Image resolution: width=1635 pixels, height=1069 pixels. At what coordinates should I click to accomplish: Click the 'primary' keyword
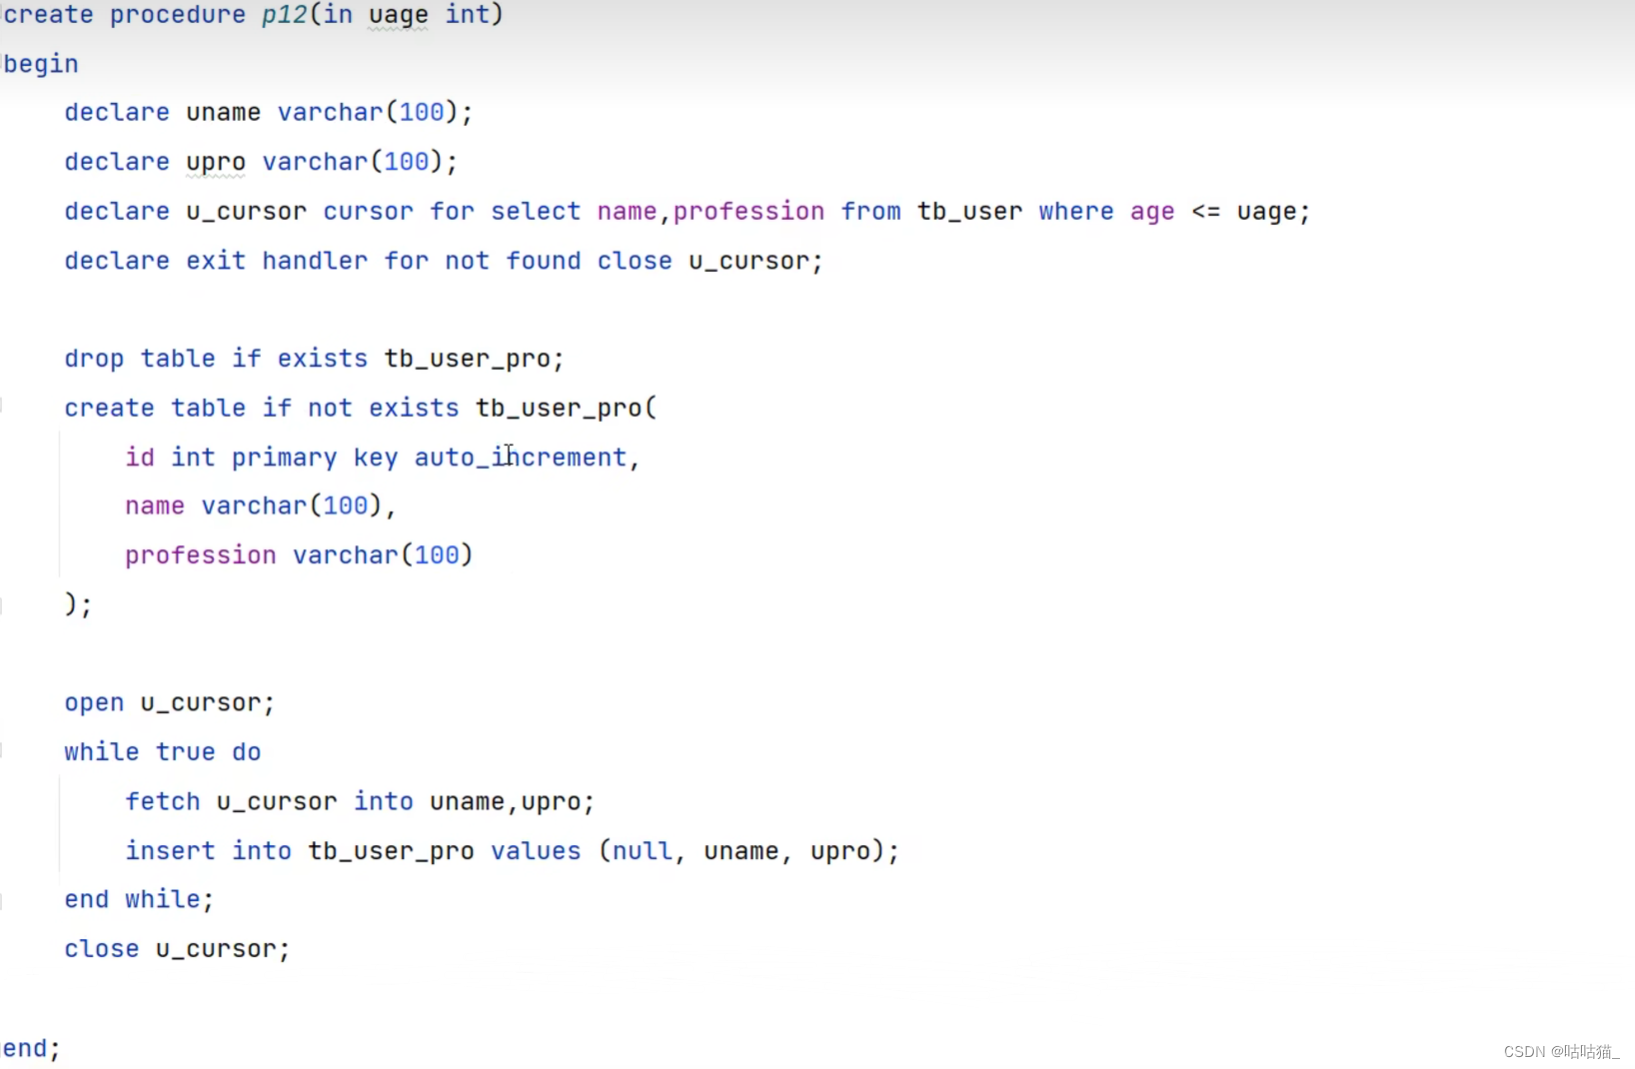(284, 458)
